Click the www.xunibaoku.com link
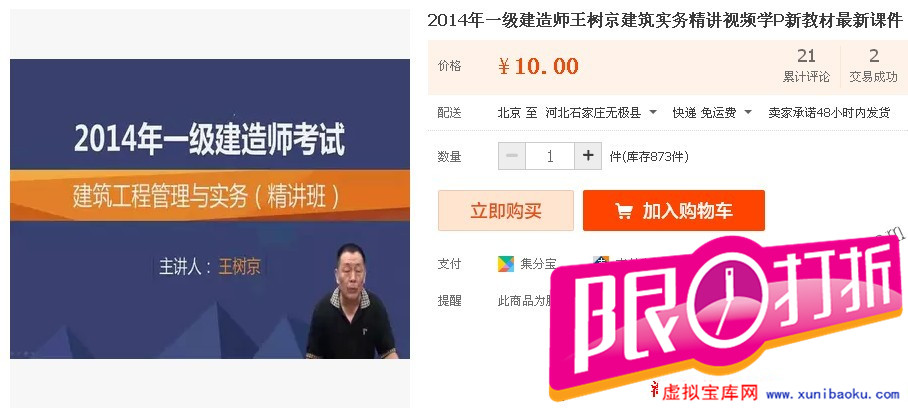This screenshot has width=908, height=408. coord(833,394)
